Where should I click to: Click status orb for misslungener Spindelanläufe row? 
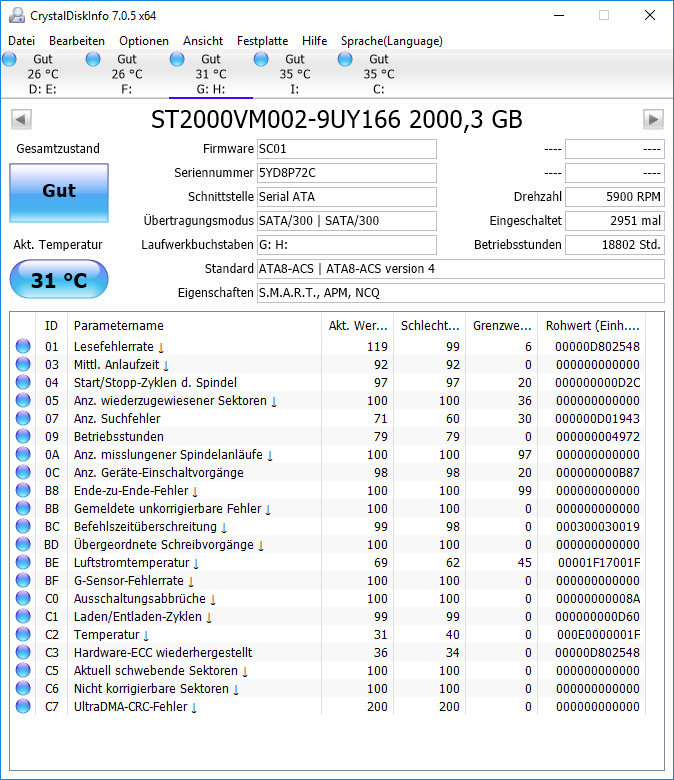click(x=23, y=454)
